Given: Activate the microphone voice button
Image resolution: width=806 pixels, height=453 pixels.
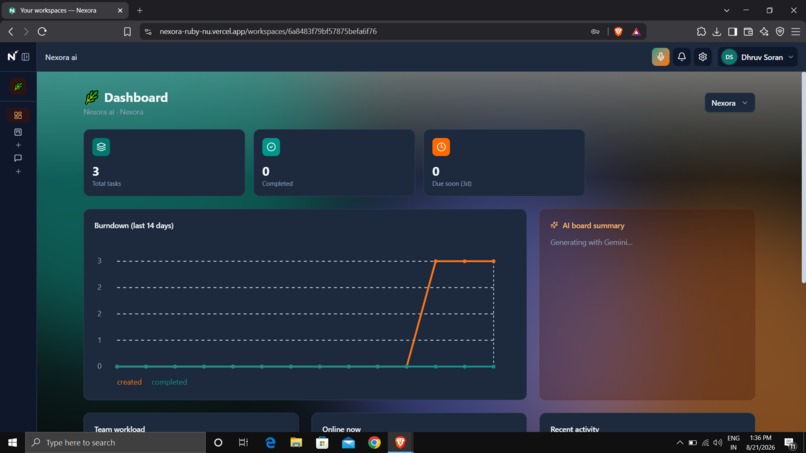Looking at the screenshot, I should 661,57.
